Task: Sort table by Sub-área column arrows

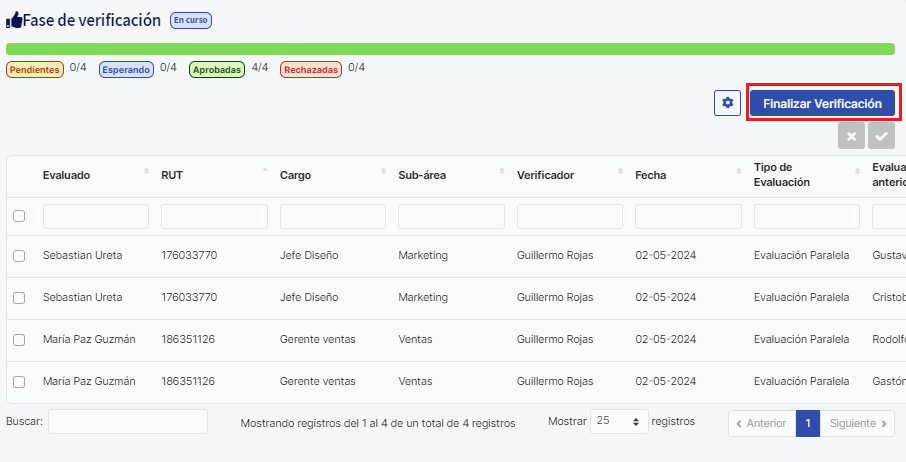Action: click(502, 175)
